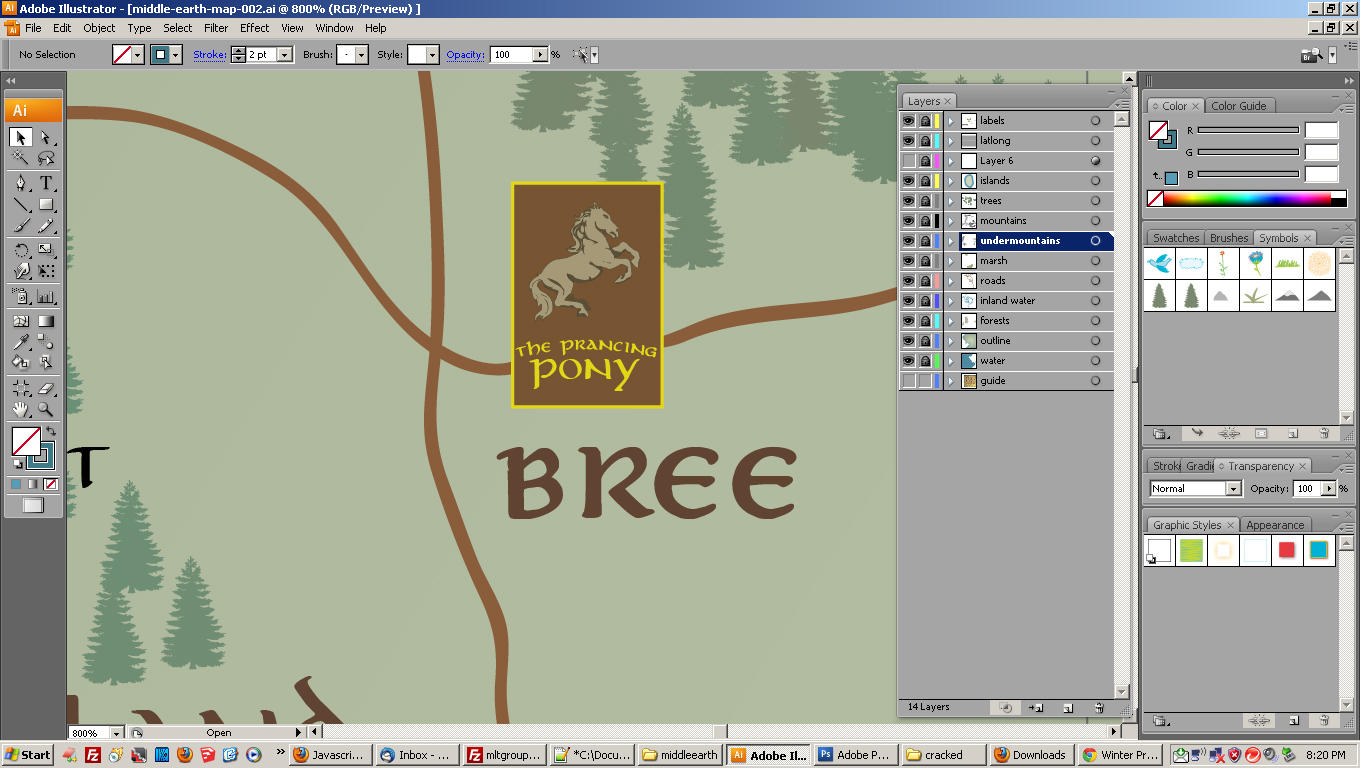This screenshot has width=1360, height=768.
Task: Select the Selection (black arrow) tool
Action: (21, 137)
